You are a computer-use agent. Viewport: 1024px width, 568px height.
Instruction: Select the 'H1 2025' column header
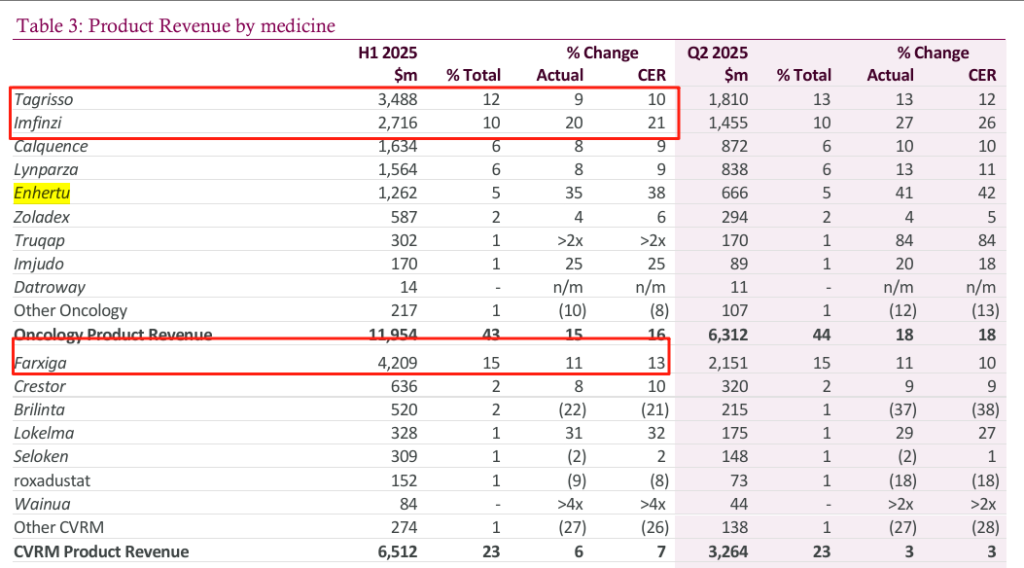(387, 53)
